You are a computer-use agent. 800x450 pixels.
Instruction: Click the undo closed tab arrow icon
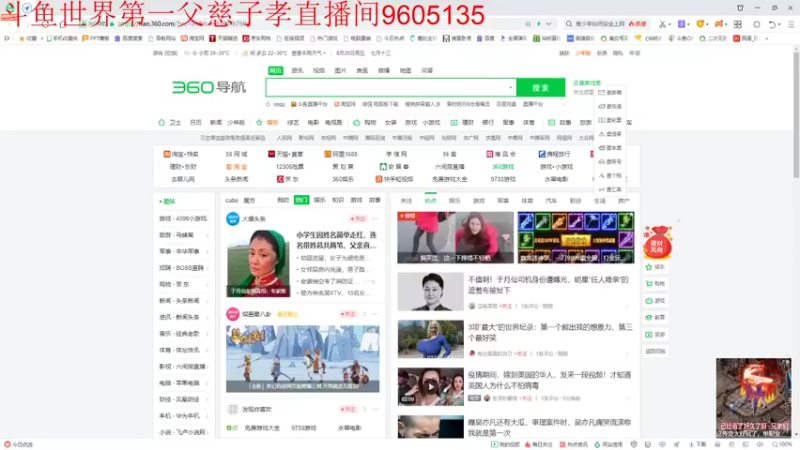(x=772, y=24)
